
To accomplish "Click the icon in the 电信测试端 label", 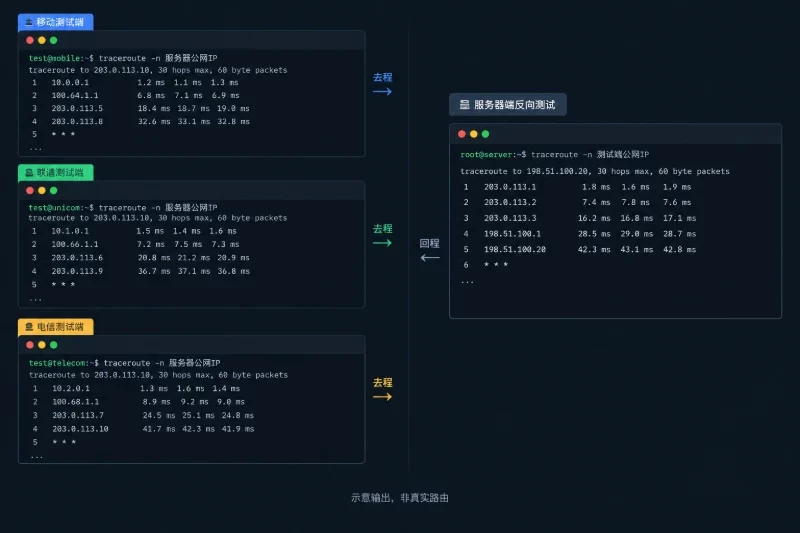I will (29, 327).
